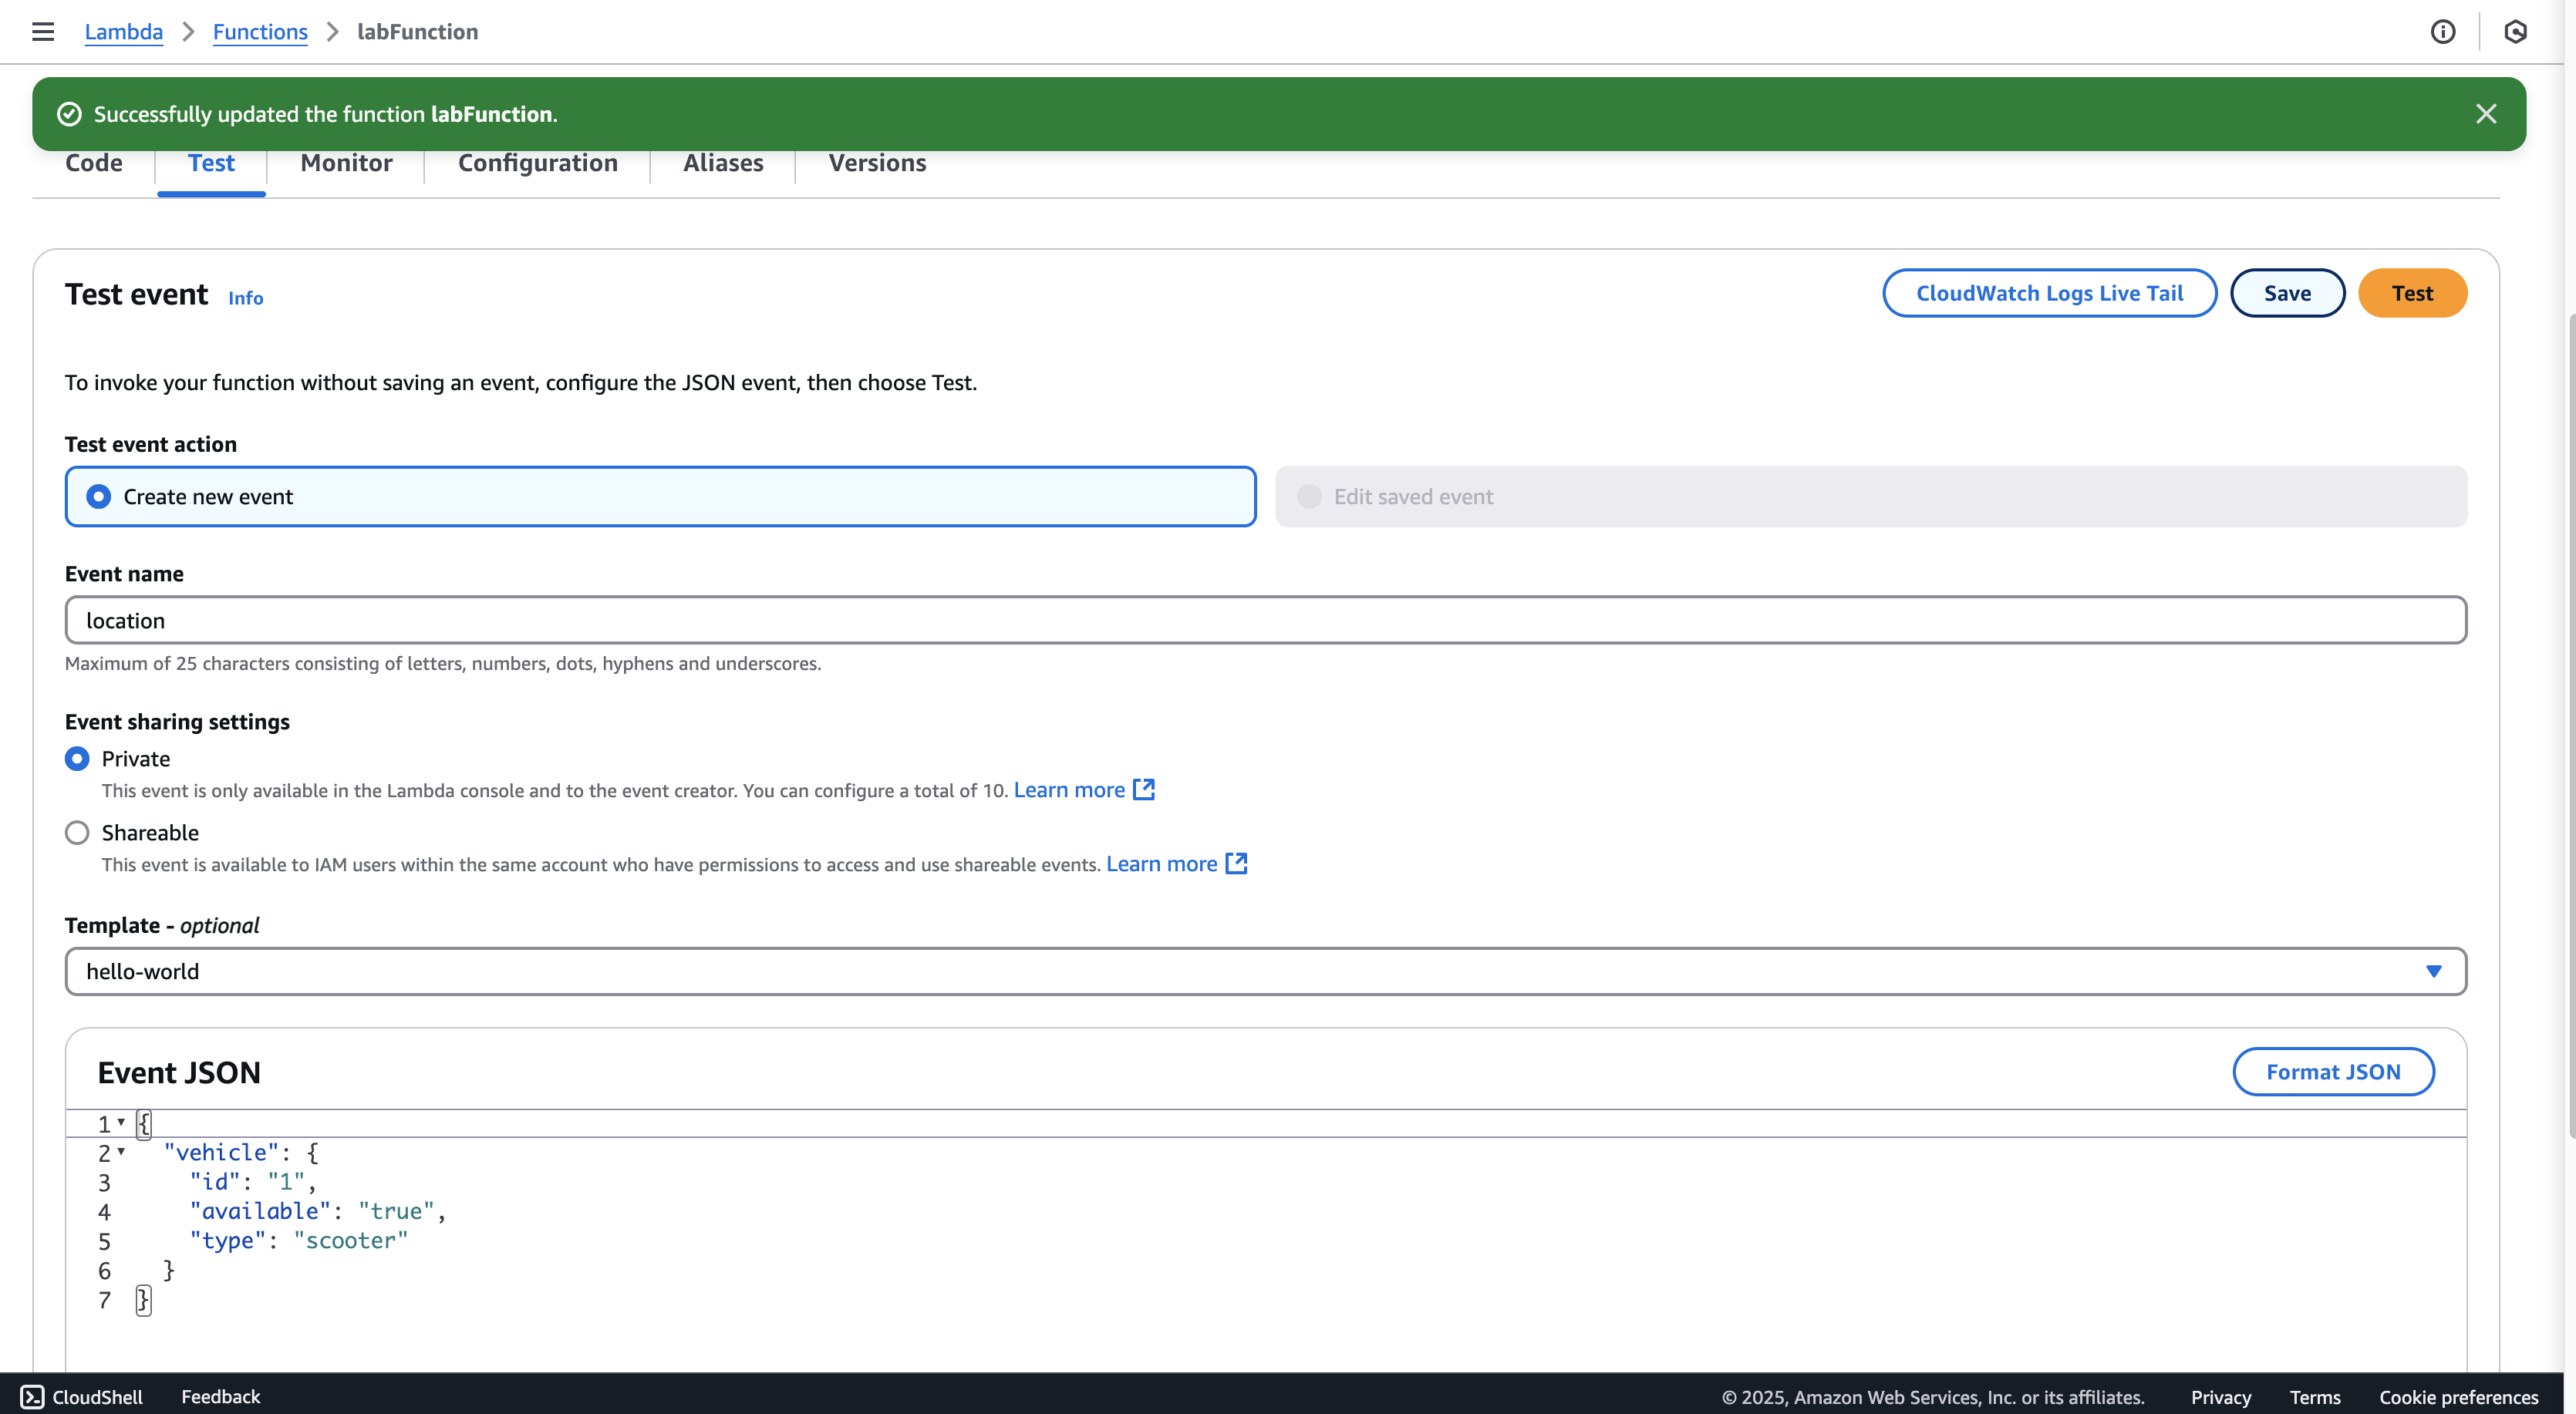Open CloudShell icon in footer
Image resolution: width=2576 pixels, height=1414 pixels.
coord(32,1397)
